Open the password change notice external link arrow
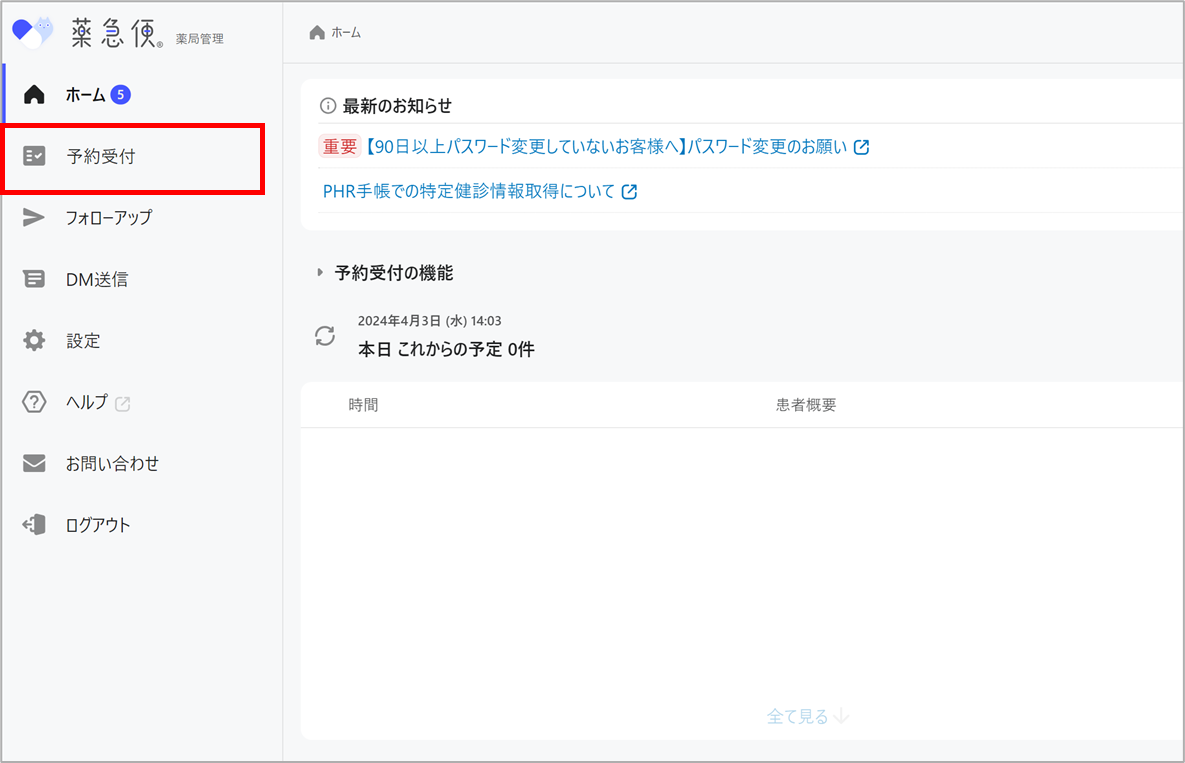Viewport: 1185px width, 763px height. coord(862,146)
